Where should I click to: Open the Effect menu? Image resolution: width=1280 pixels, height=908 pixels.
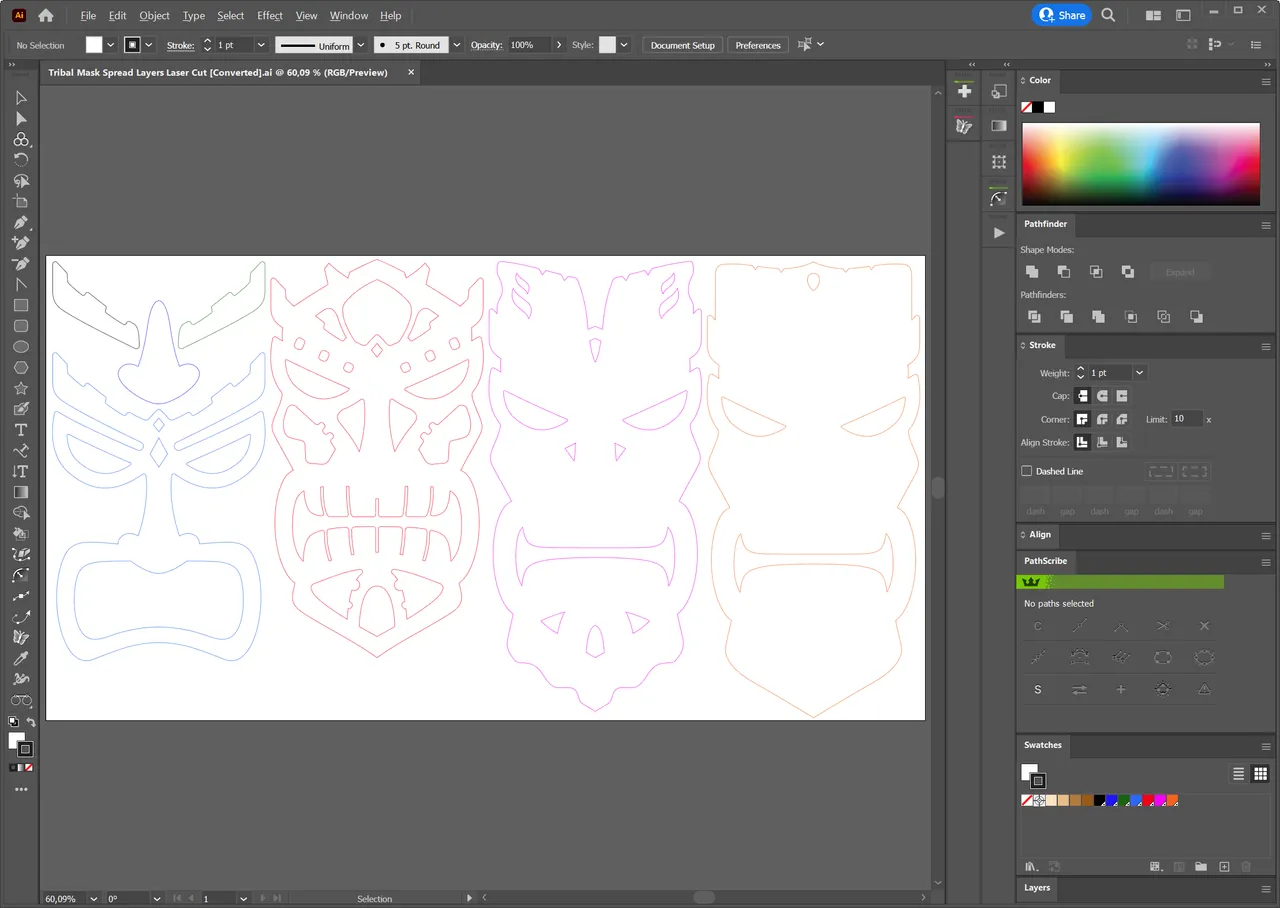coord(270,15)
